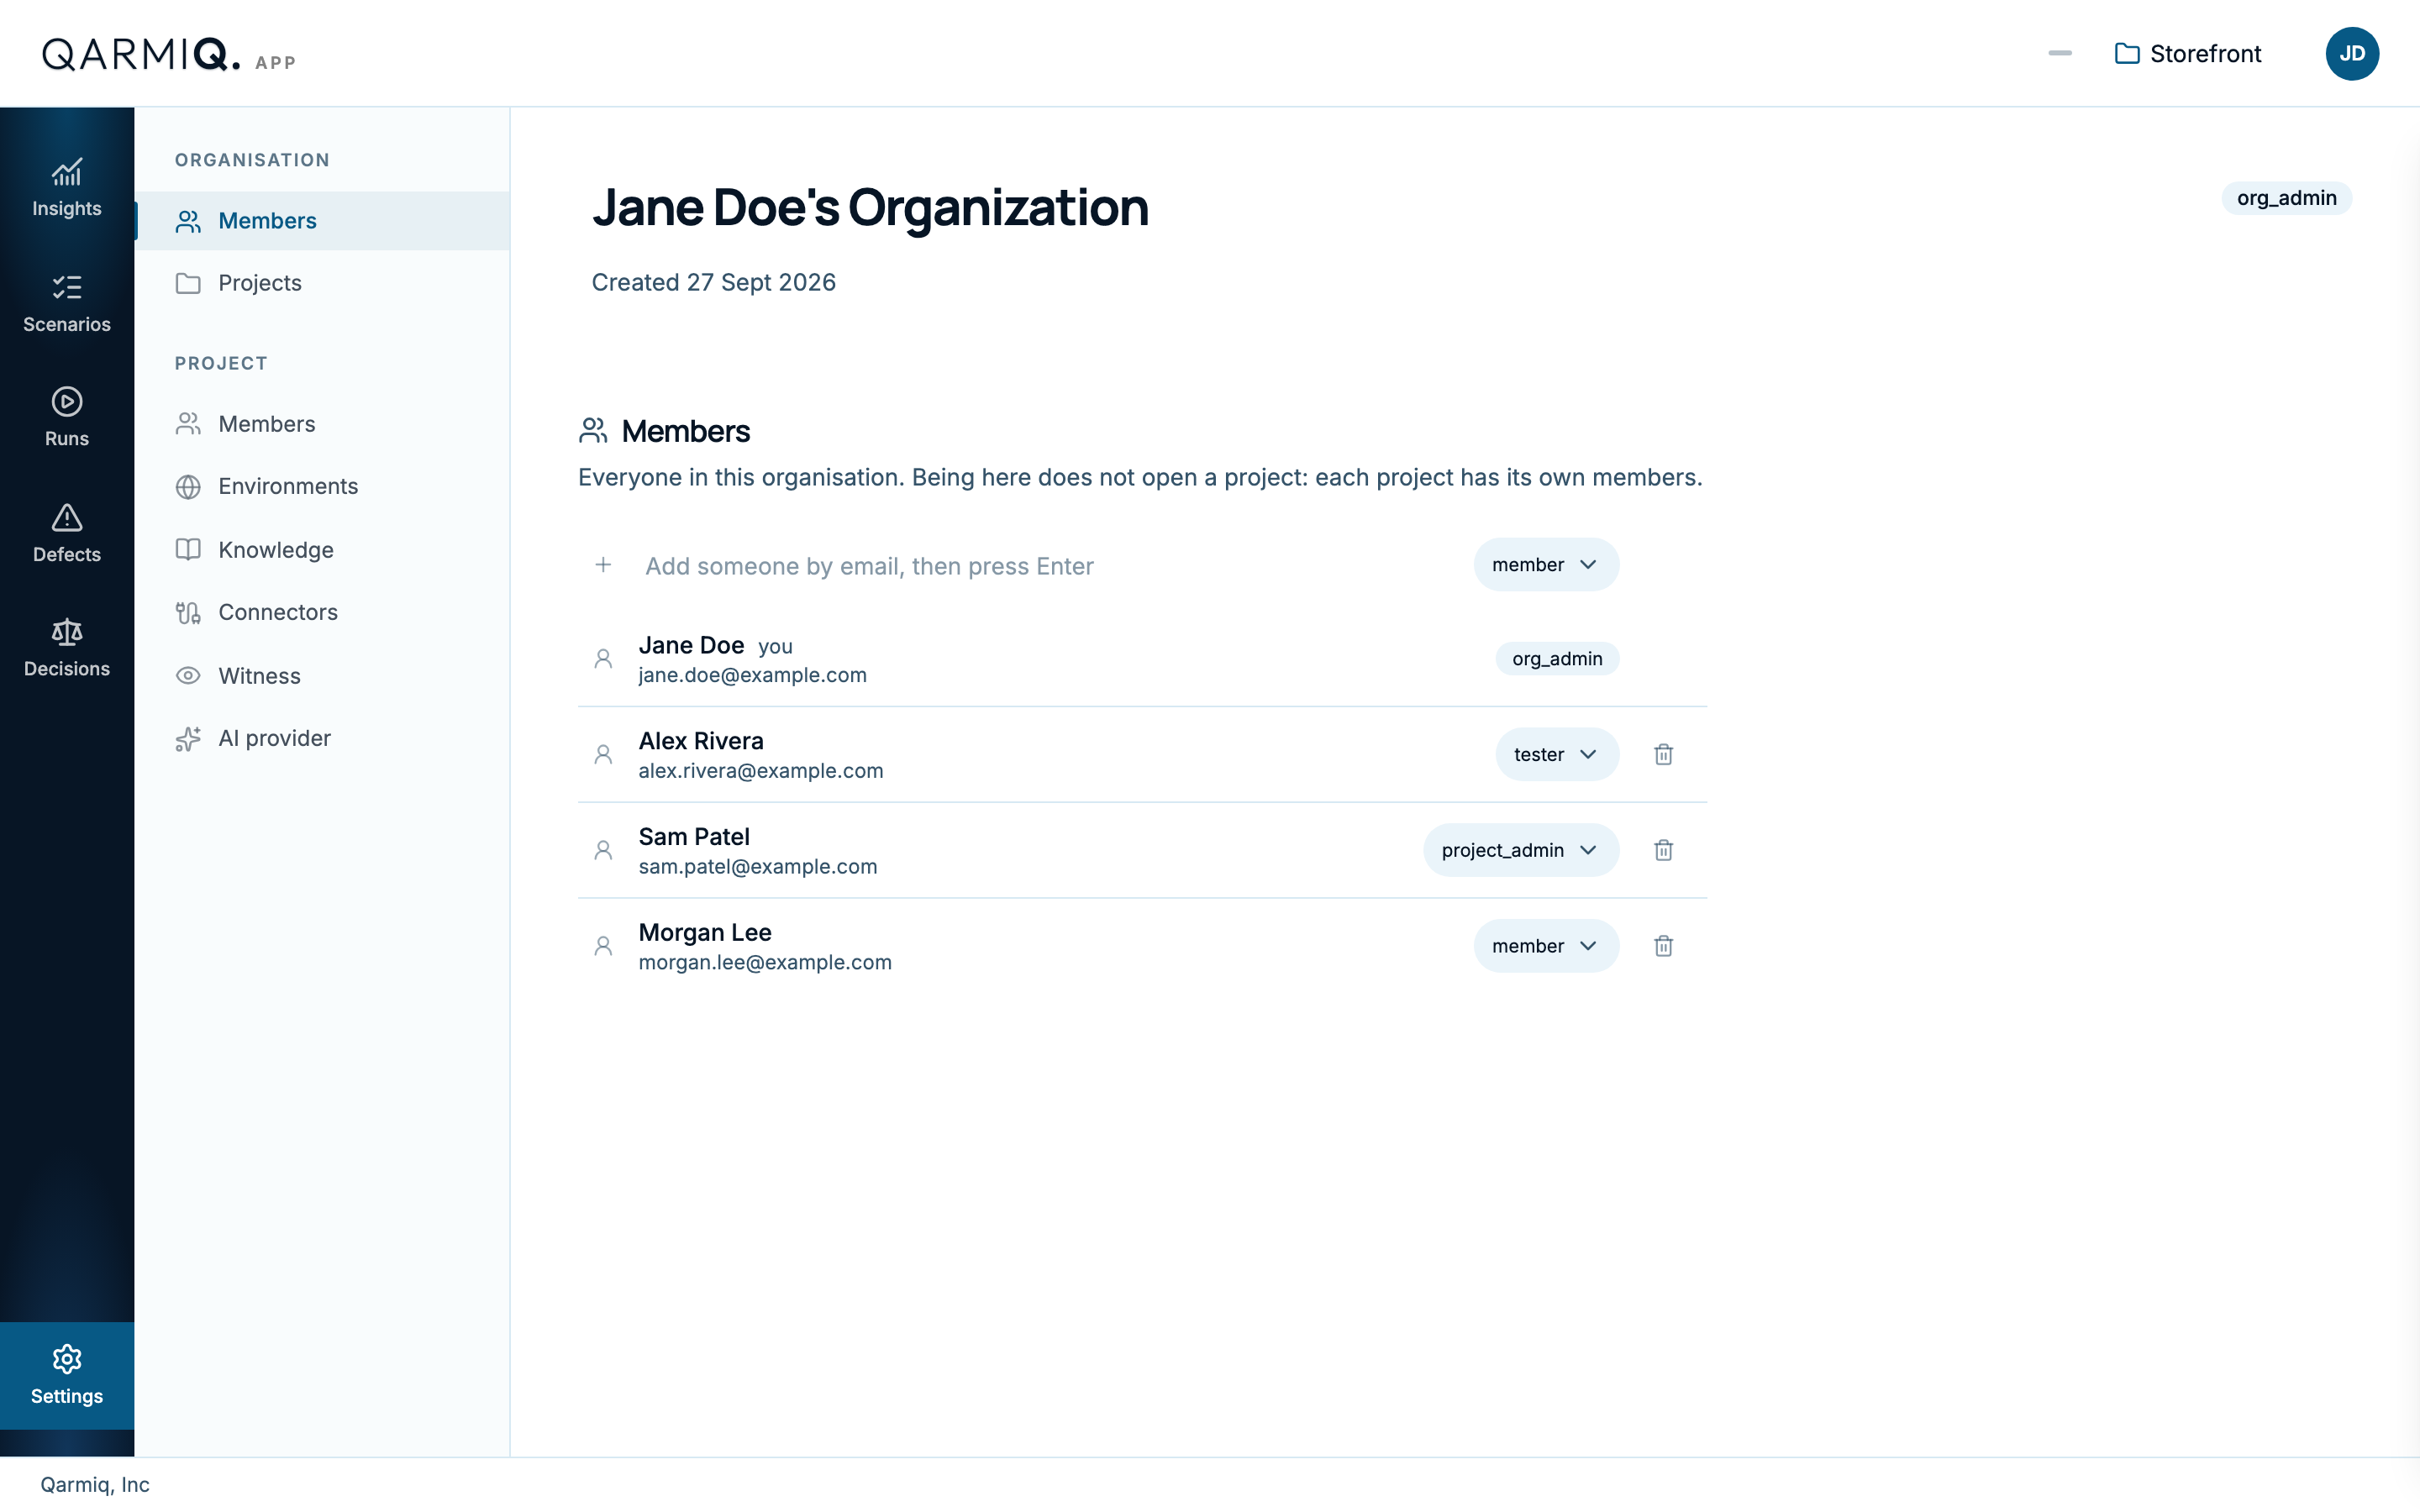Click sam.patel@example.com email

point(757,867)
